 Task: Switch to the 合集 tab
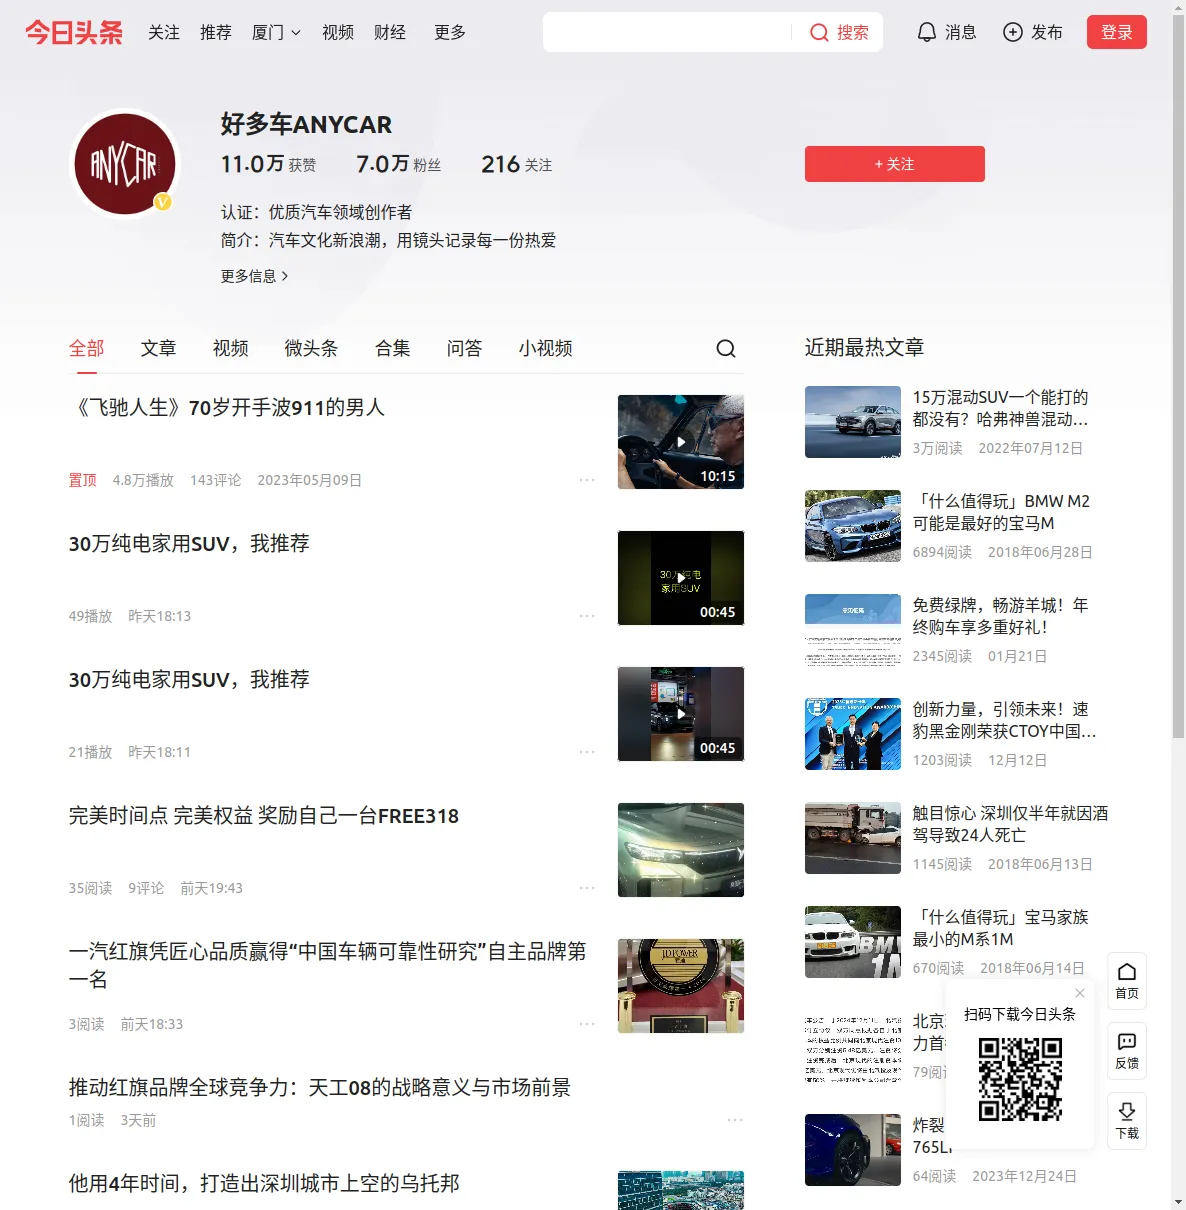coord(393,348)
